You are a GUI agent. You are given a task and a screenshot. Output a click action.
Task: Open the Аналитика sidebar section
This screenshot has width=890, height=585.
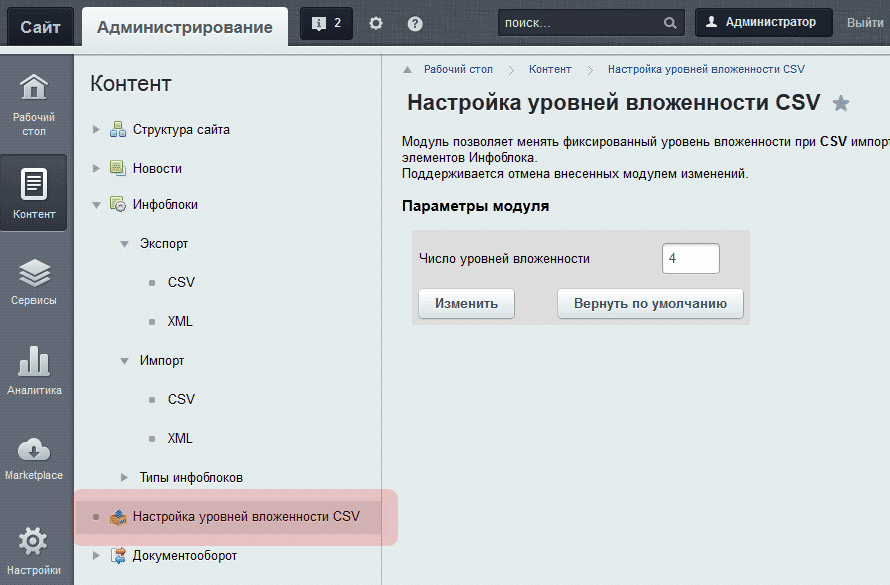point(34,370)
